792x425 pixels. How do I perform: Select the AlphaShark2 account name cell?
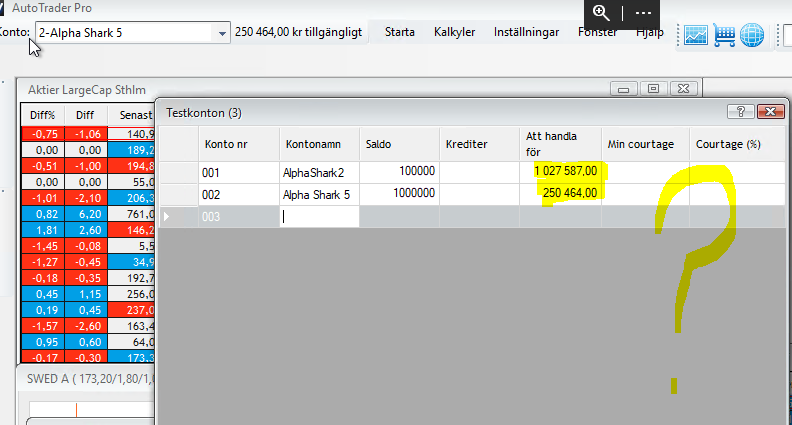(318, 173)
